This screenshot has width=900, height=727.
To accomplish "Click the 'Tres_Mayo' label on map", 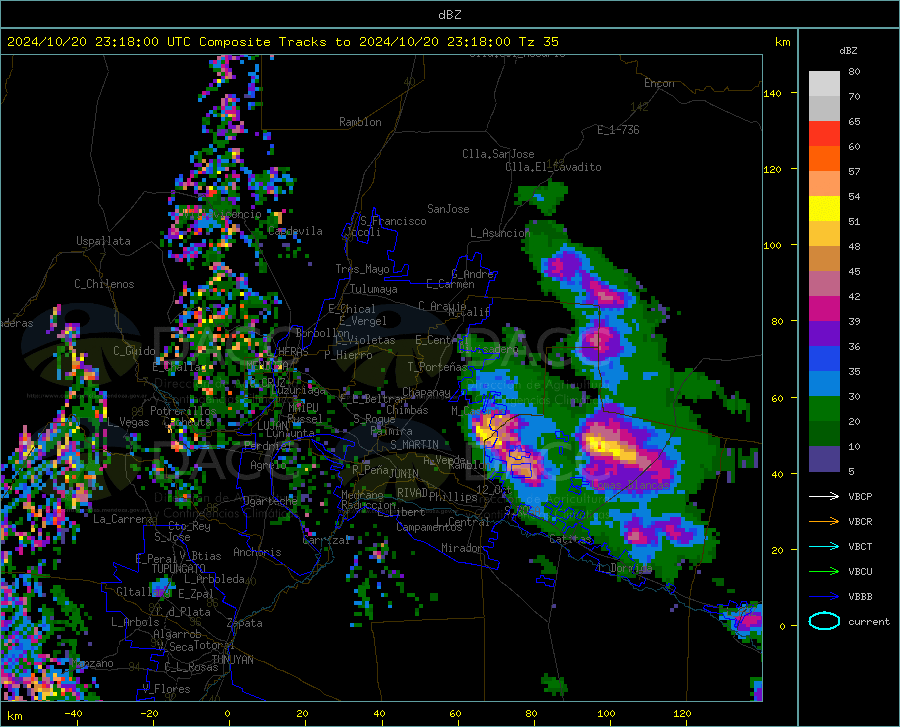I will tap(362, 269).
